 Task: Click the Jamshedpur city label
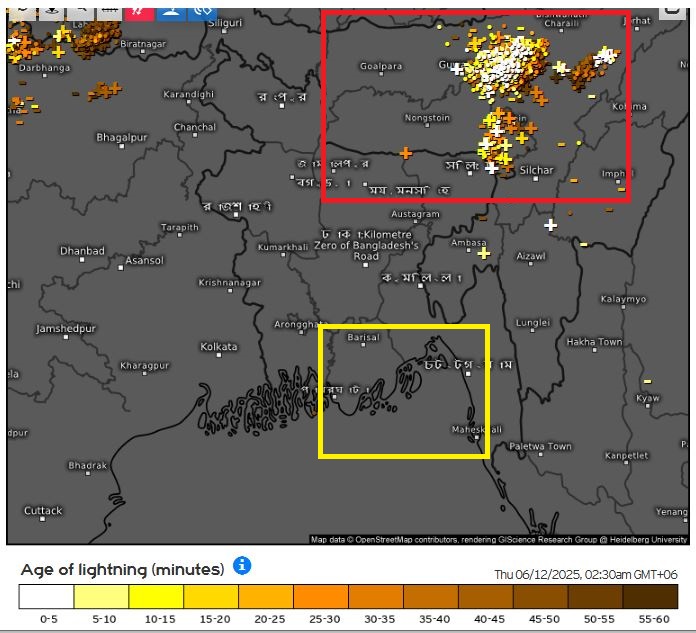[x=66, y=328]
